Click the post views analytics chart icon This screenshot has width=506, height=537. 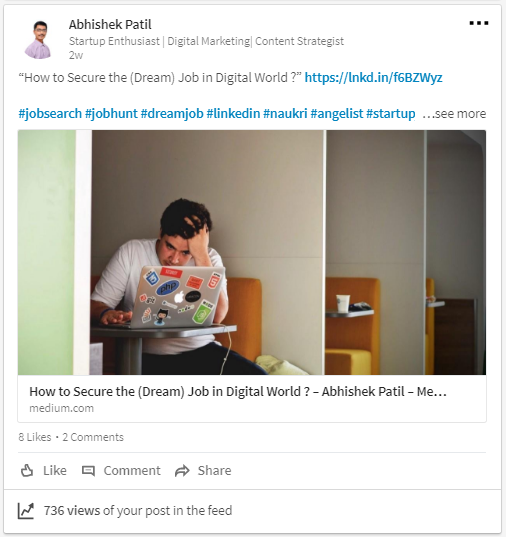26,511
